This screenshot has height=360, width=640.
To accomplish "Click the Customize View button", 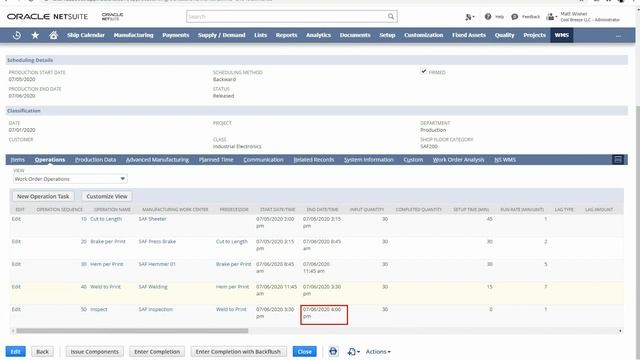I will [107, 196].
